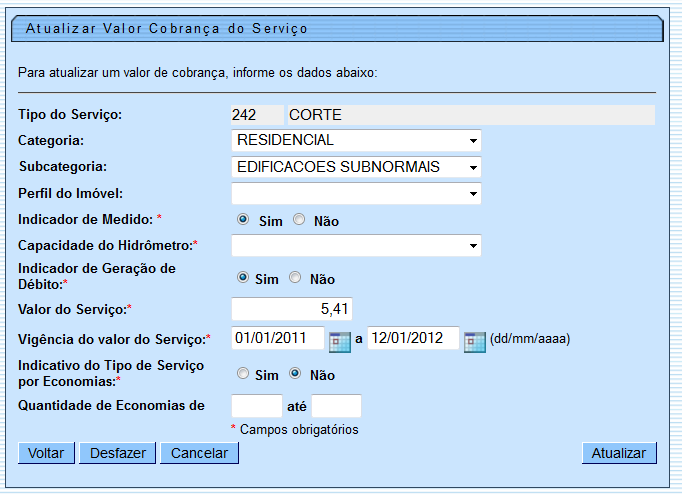Select Não for Indicador de Medido
This screenshot has width=682, height=495.
[x=299, y=220]
